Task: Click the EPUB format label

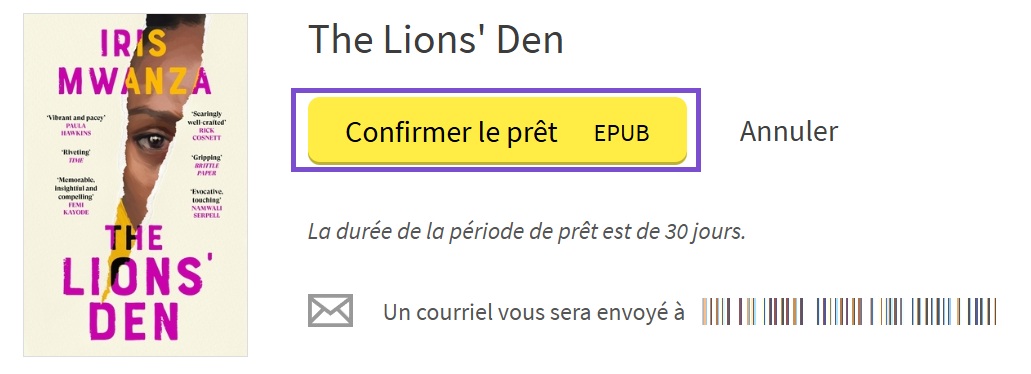Action: pos(621,133)
